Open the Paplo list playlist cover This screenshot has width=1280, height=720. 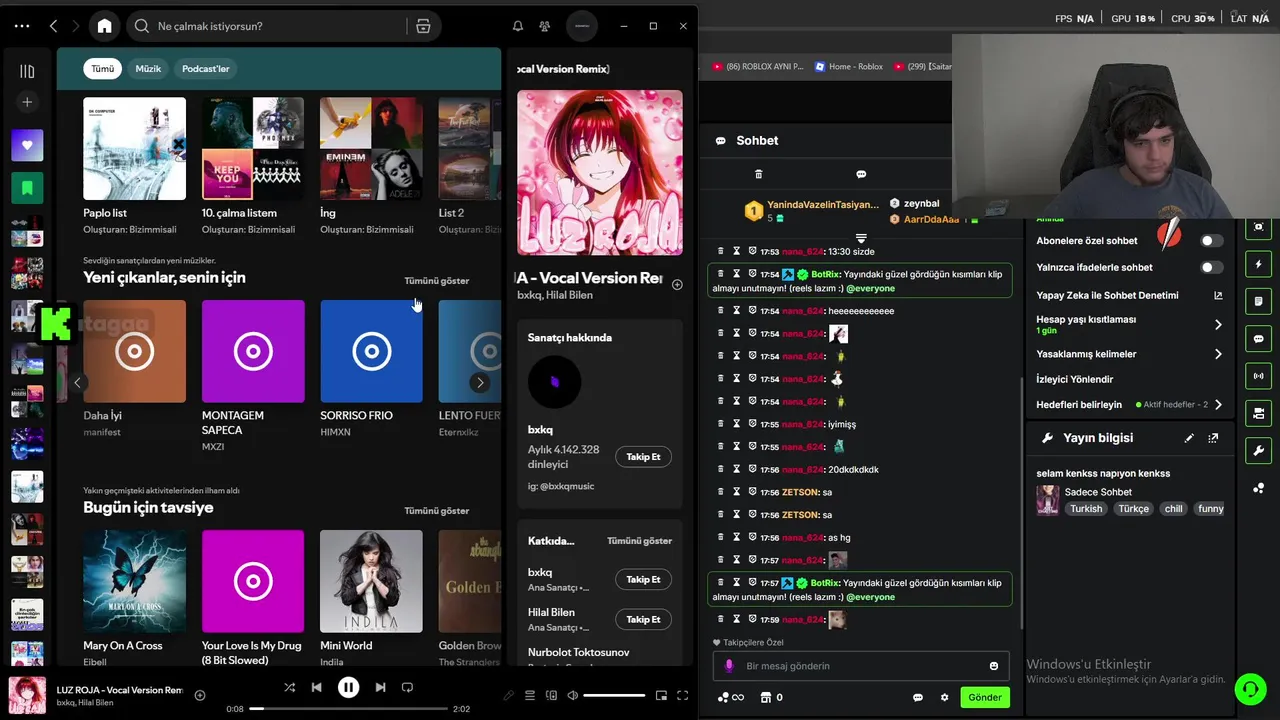click(x=134, y=148)
